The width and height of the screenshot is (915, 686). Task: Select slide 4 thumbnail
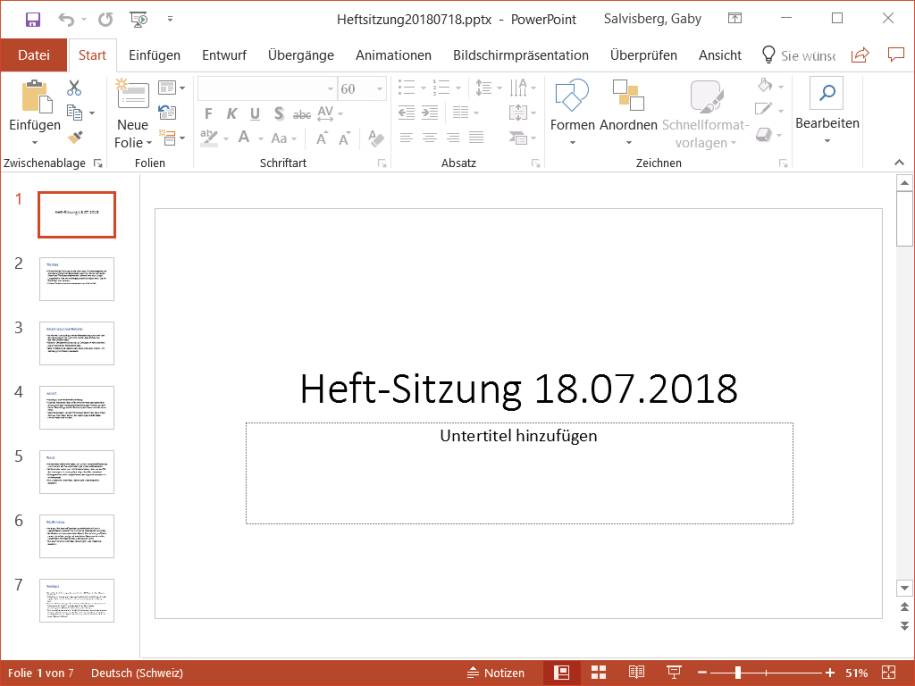pyautogui.click(x=76, y=408)
